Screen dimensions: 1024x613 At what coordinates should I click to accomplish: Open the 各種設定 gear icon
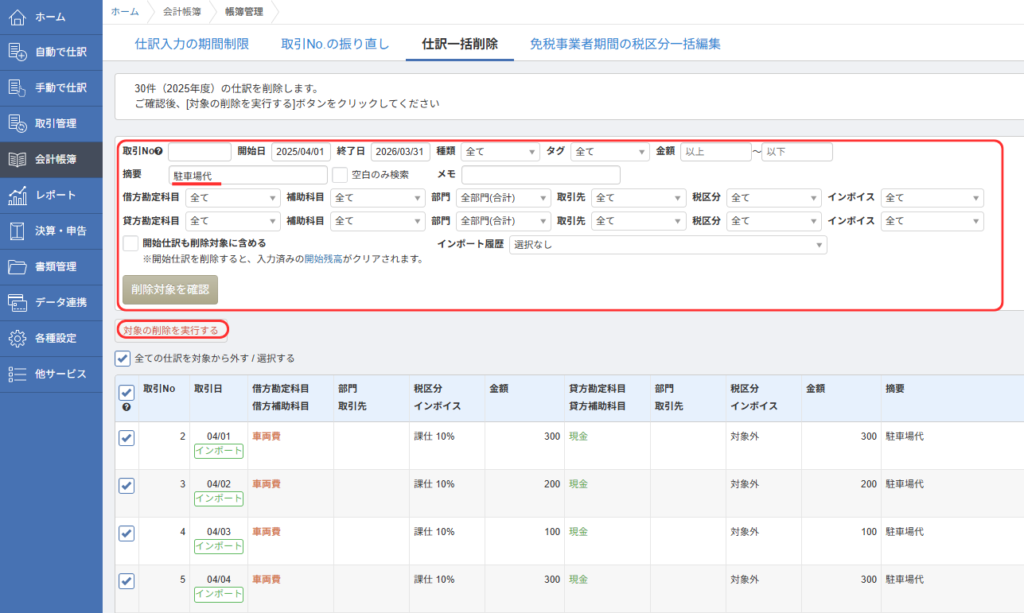[17, 338]
